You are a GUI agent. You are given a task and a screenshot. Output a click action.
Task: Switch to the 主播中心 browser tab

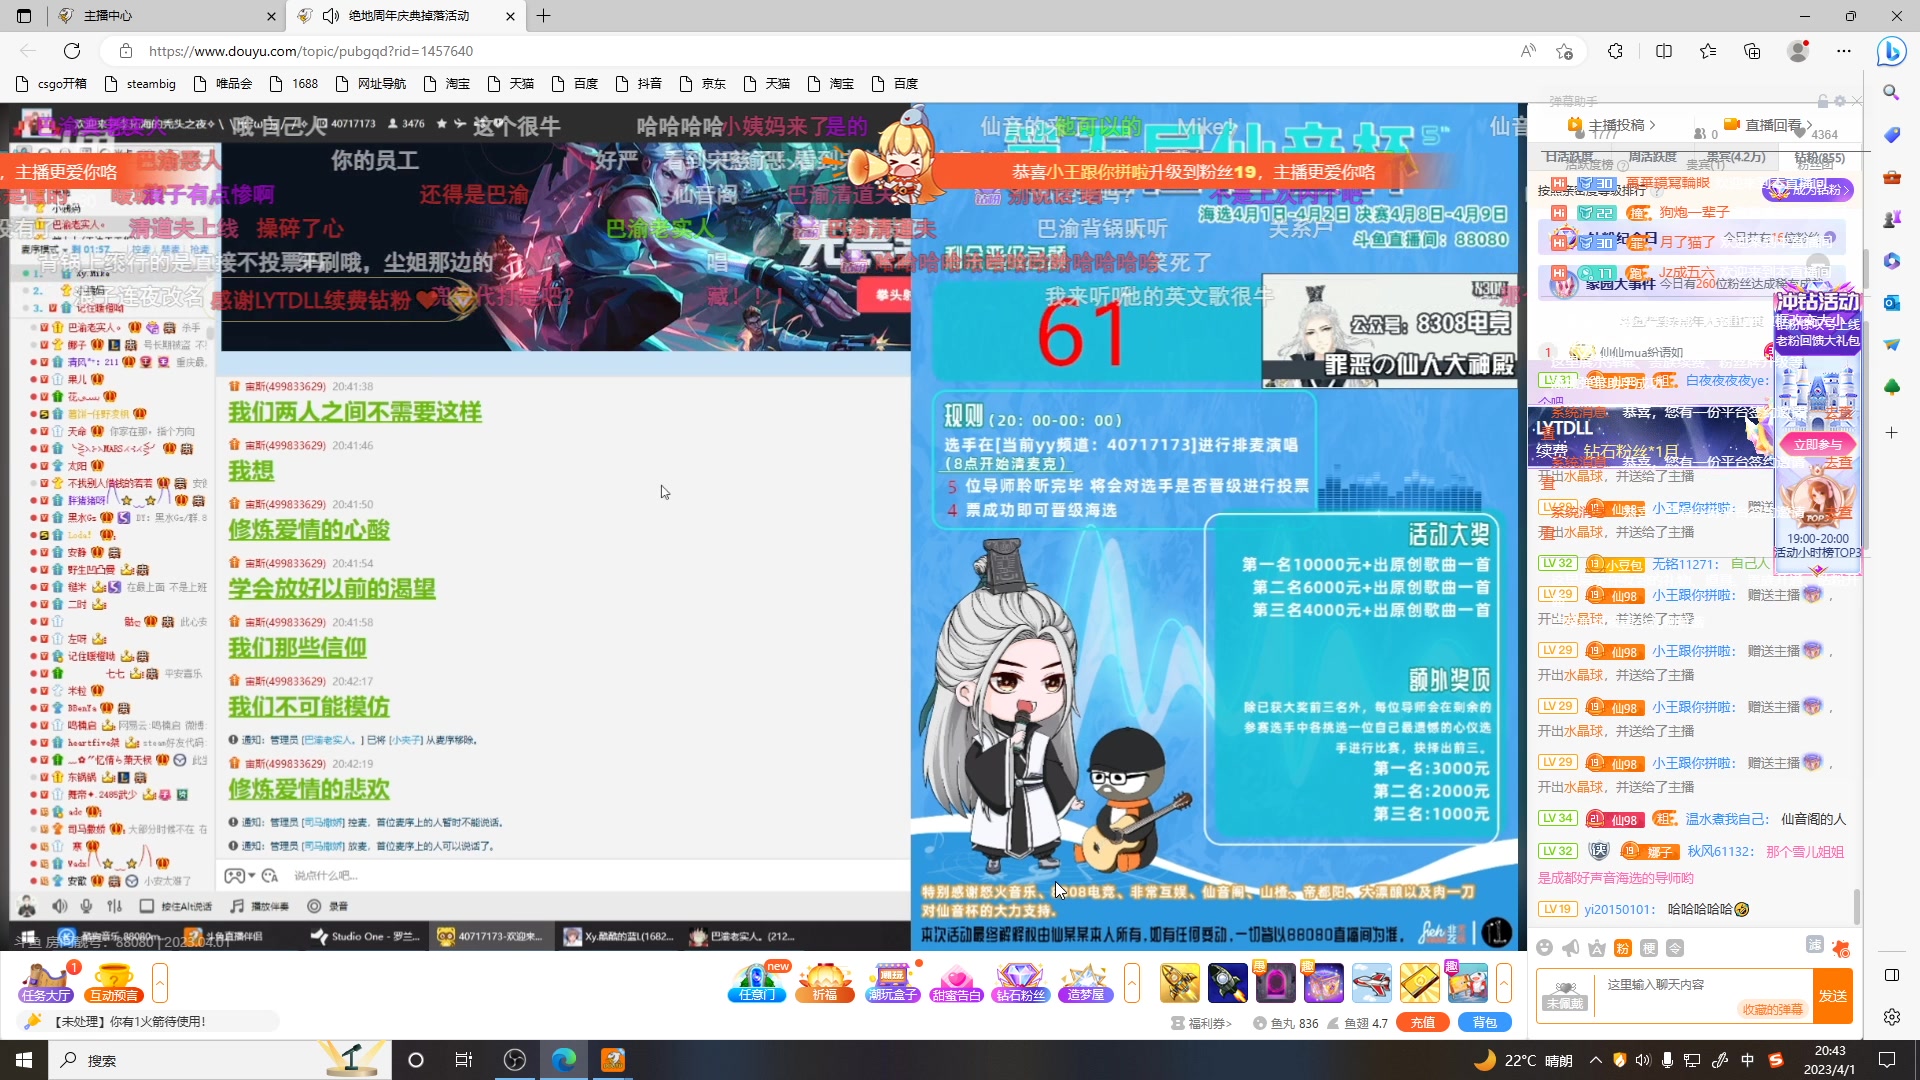point(166,16)
